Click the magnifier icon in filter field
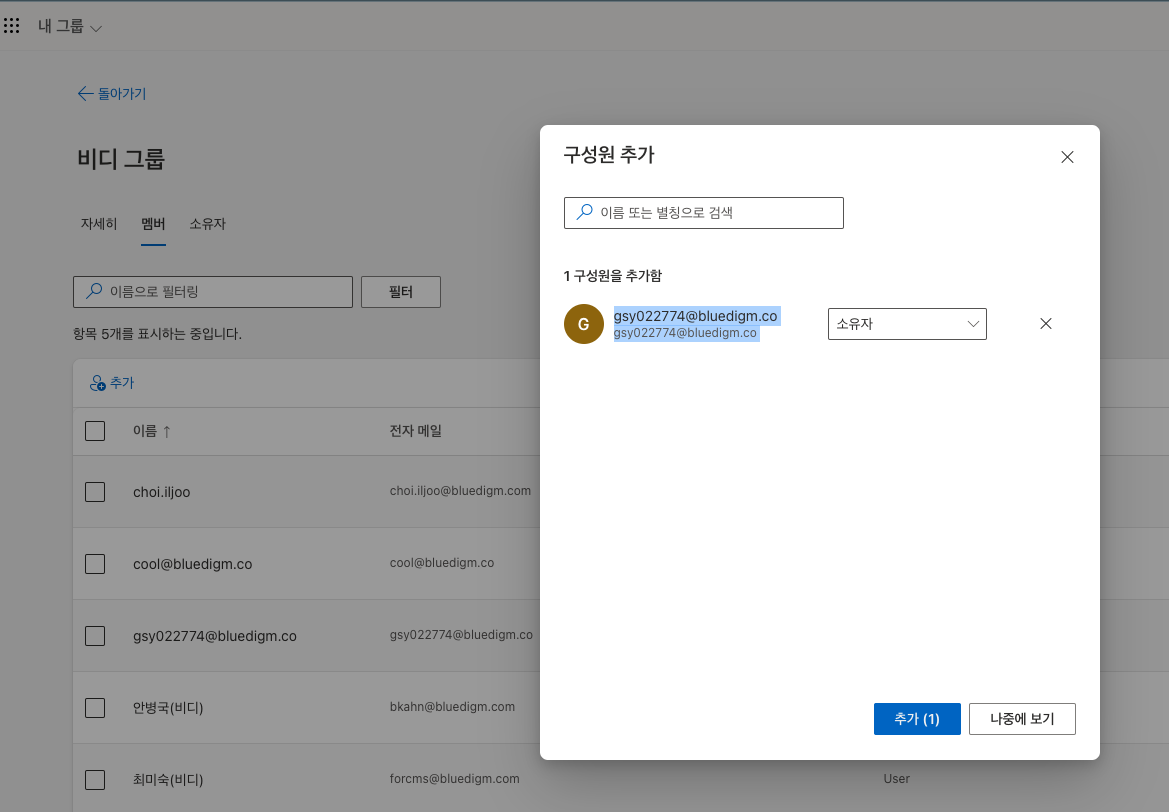The width and height of the screenshot is (1169, 812). tap(94, 292)
